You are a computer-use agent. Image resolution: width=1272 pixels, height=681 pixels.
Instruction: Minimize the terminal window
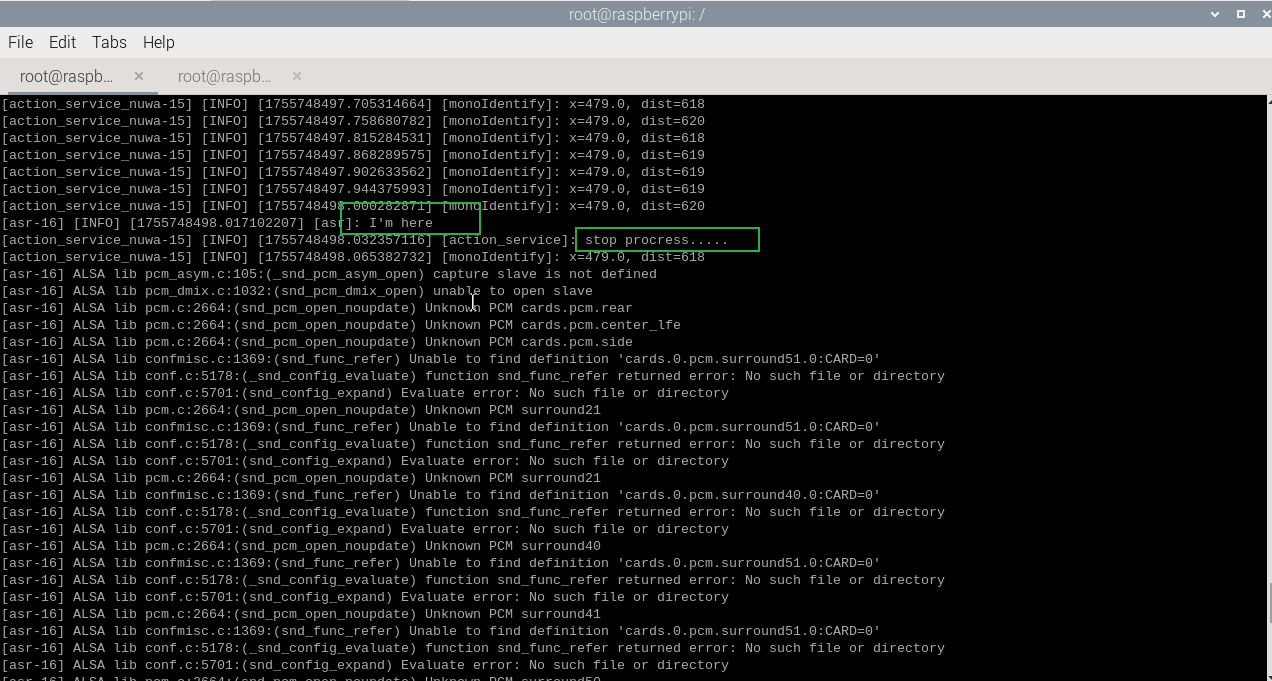pyautogui.click(x=1216, y=13)
